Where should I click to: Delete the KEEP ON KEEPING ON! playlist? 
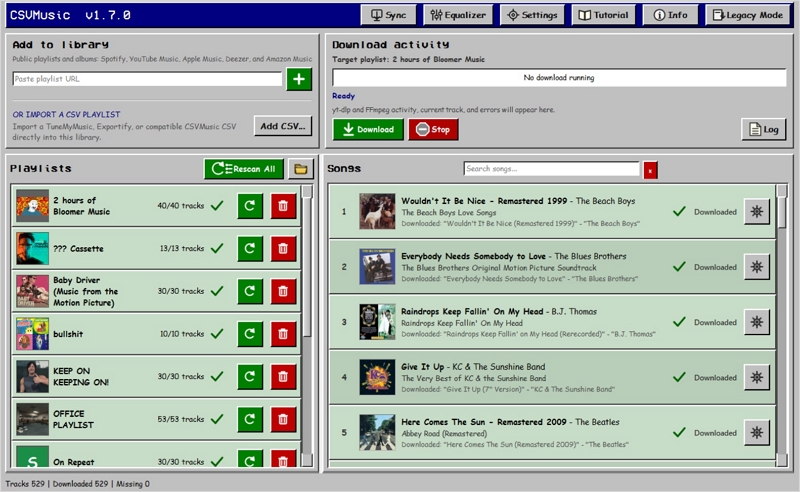[283, 377]
